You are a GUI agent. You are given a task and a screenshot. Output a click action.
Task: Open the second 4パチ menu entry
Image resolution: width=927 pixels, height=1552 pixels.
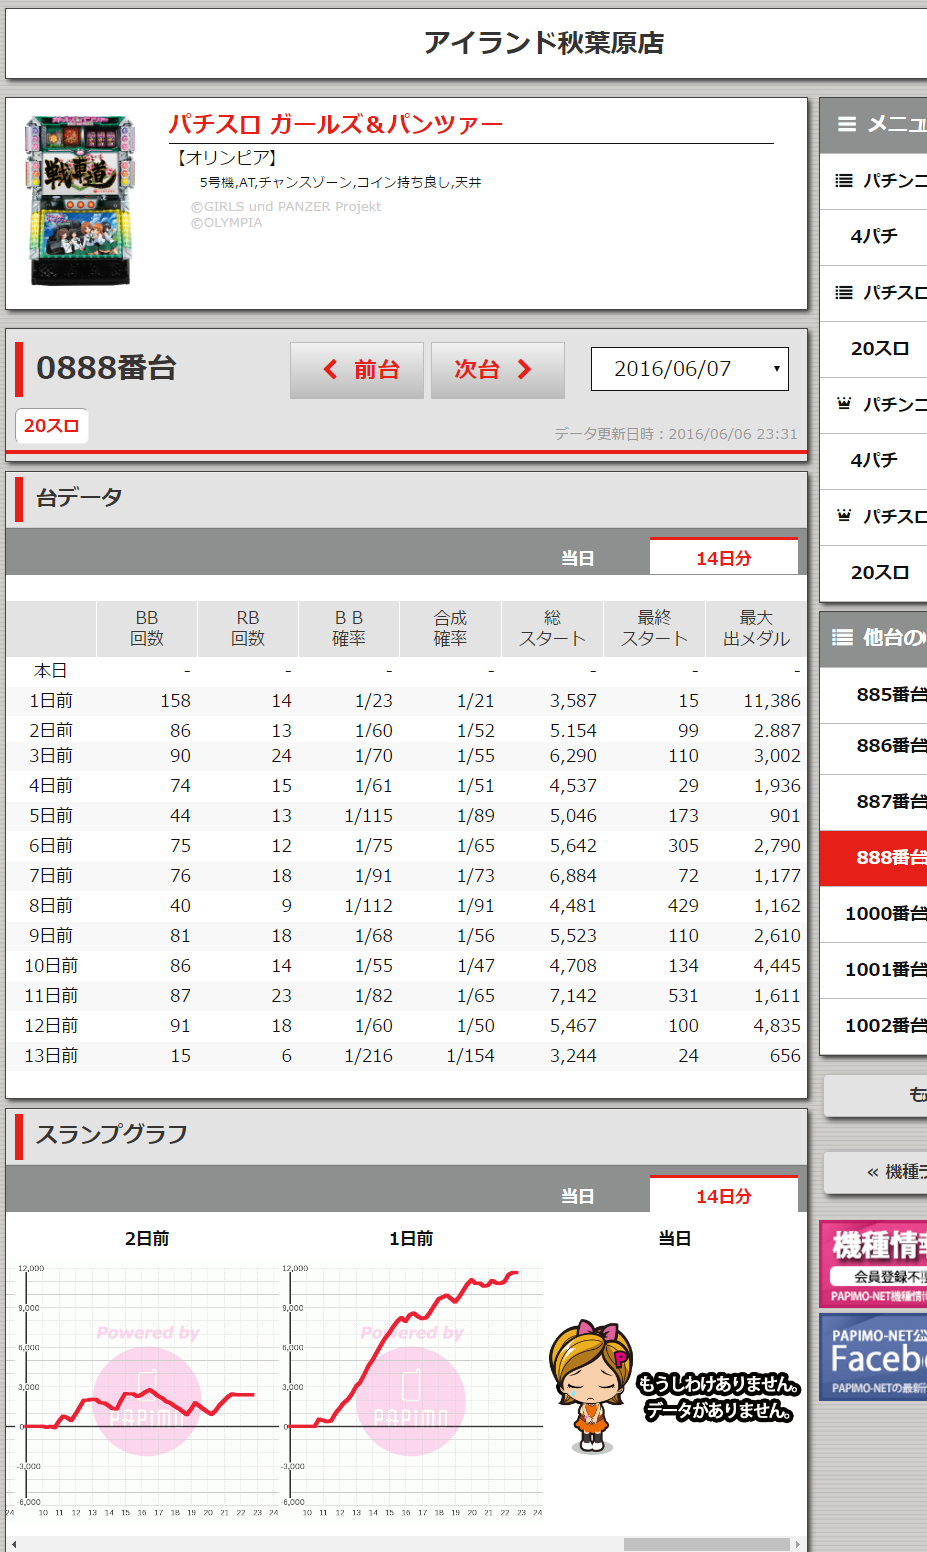pos(874,461)
